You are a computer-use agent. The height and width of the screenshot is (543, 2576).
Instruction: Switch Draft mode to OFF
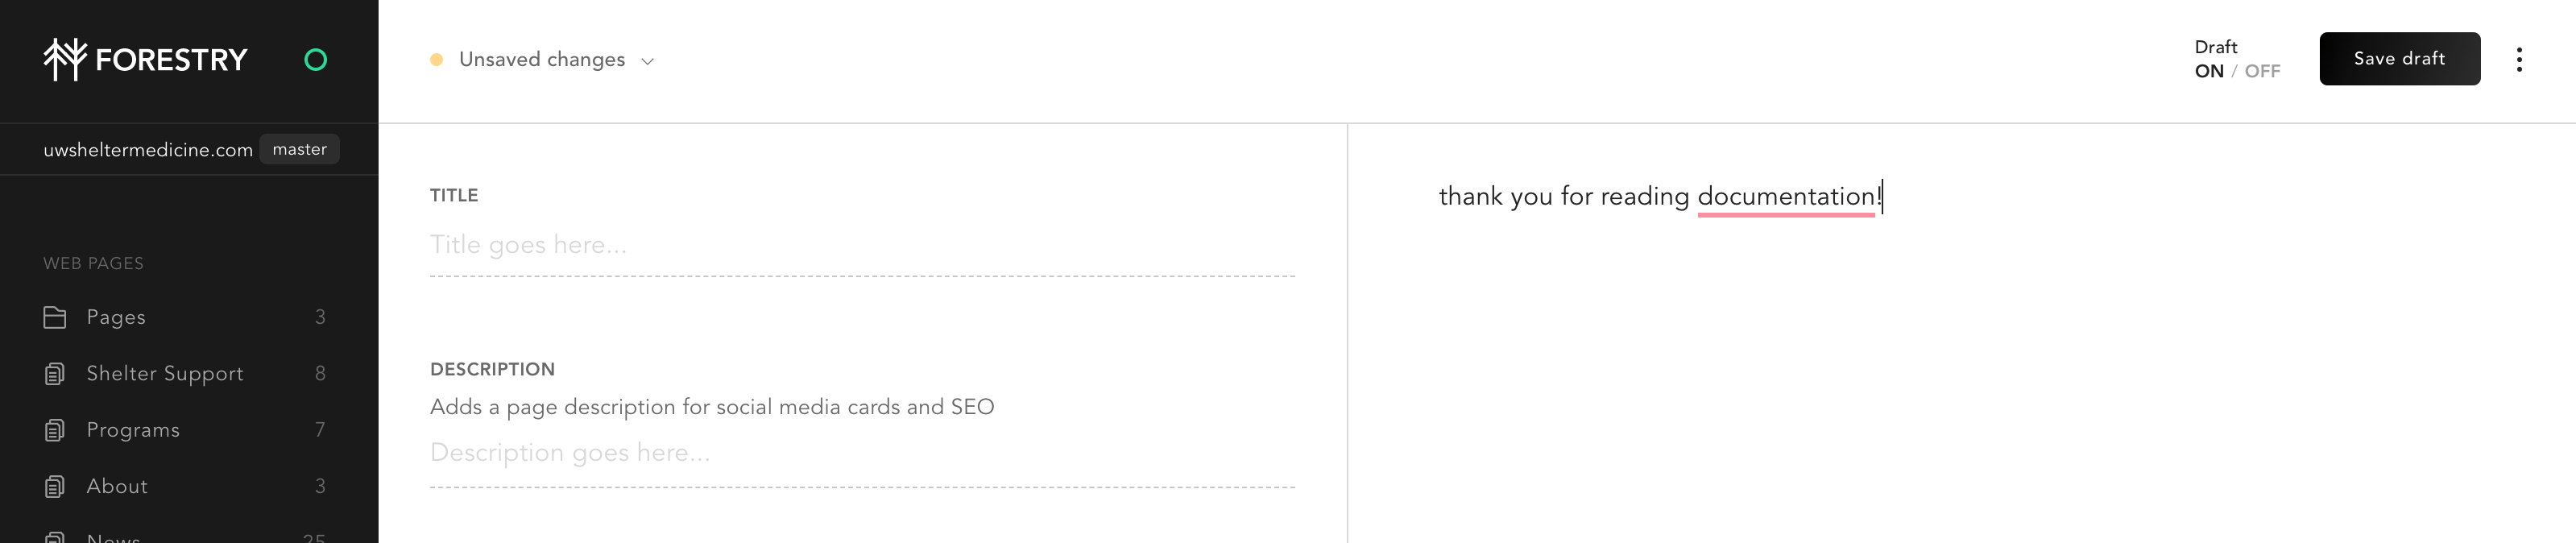pos(2262,71)
